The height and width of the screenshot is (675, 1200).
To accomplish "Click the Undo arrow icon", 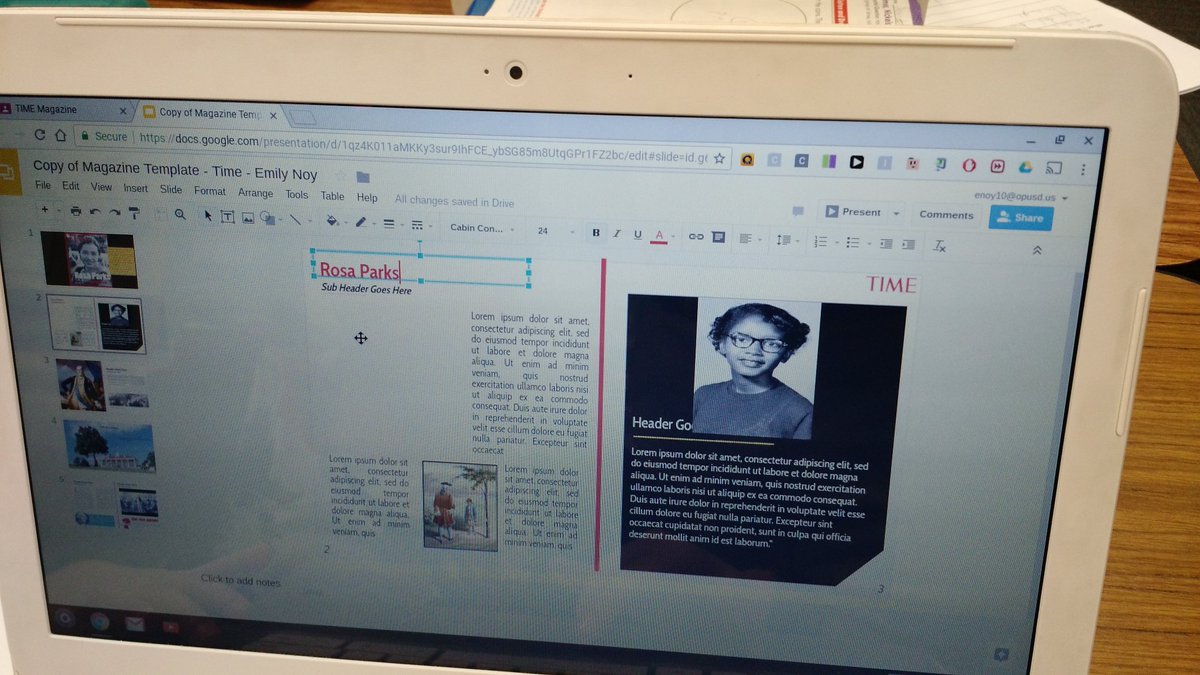I will (x=95, y=211).
